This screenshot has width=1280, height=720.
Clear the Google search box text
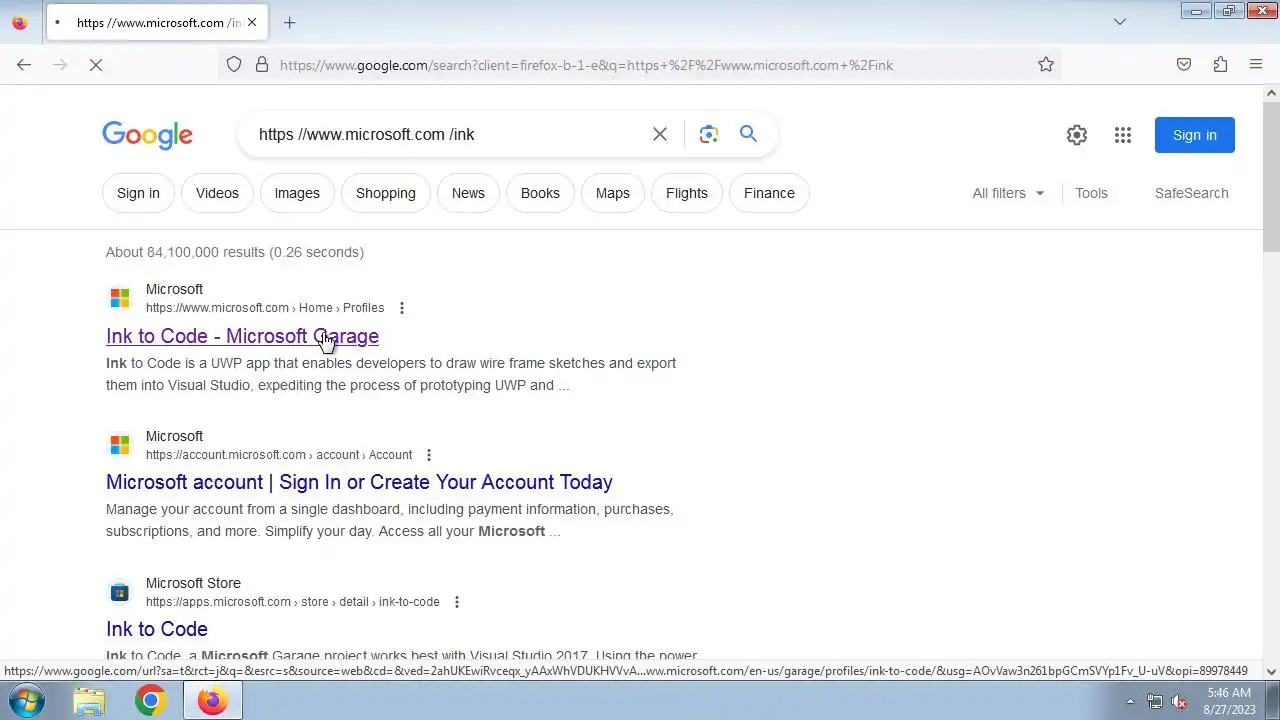660,134
